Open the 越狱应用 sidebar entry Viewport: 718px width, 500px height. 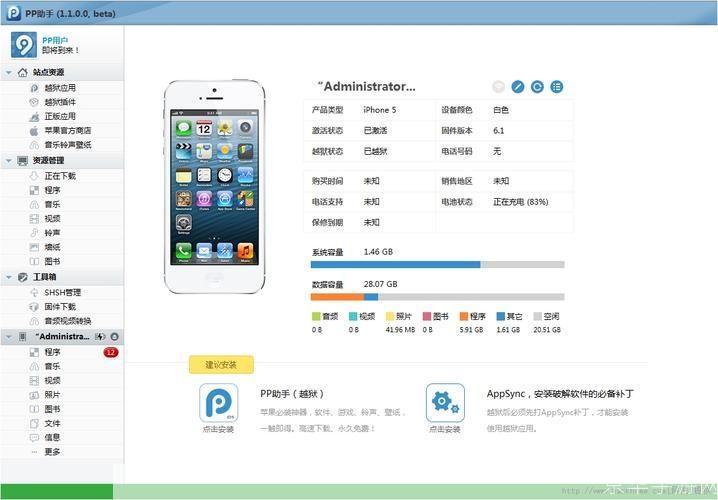pos(60,88)
